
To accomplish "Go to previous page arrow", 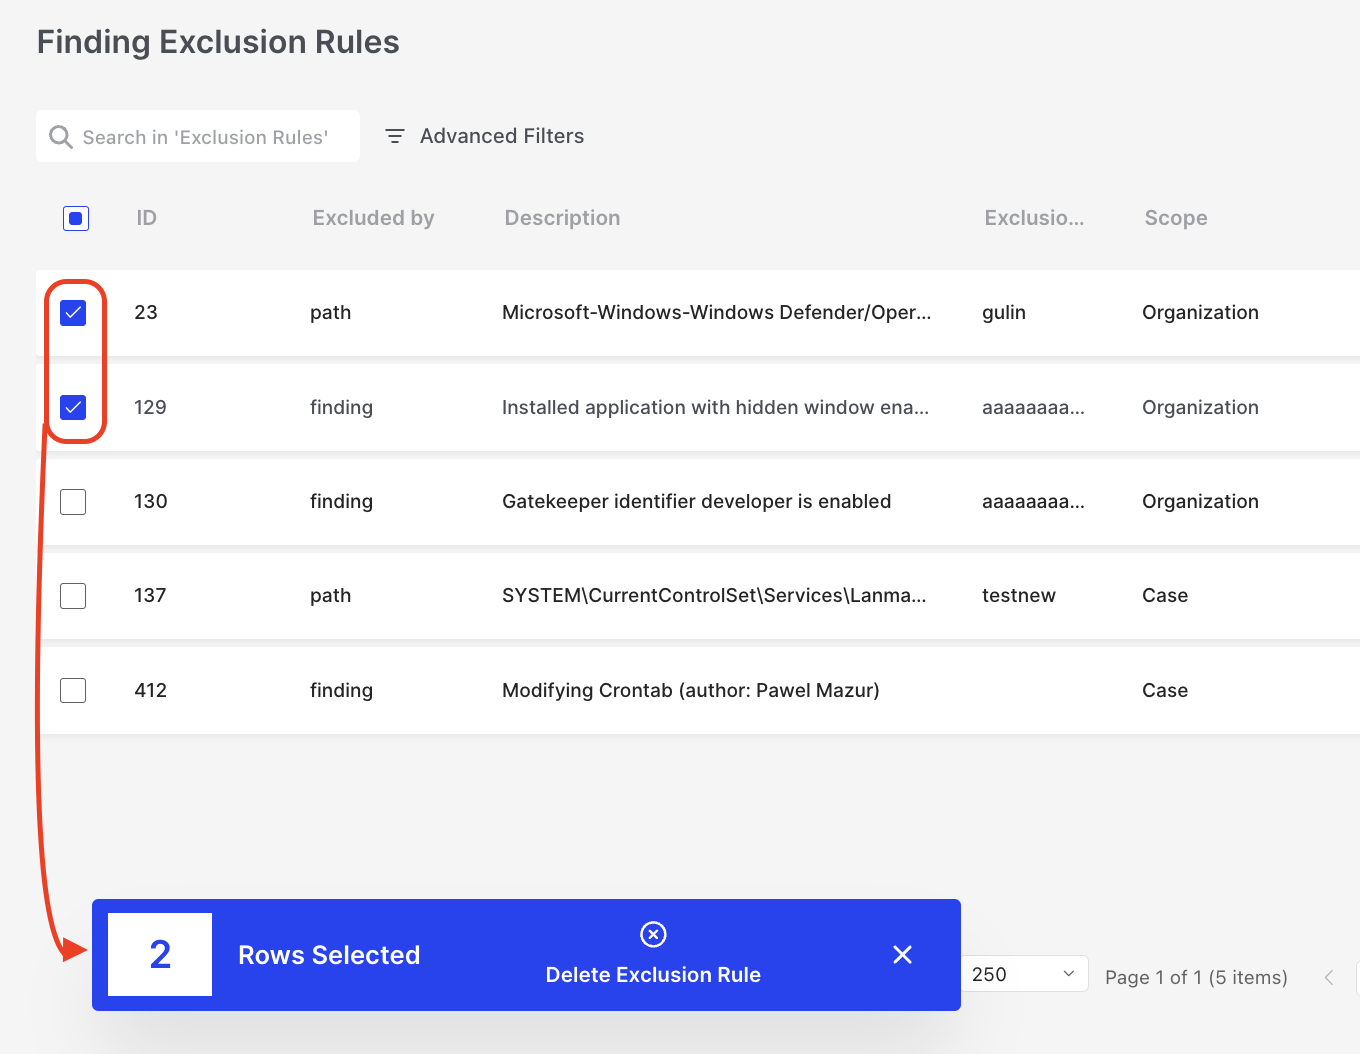I will 1329,977.
